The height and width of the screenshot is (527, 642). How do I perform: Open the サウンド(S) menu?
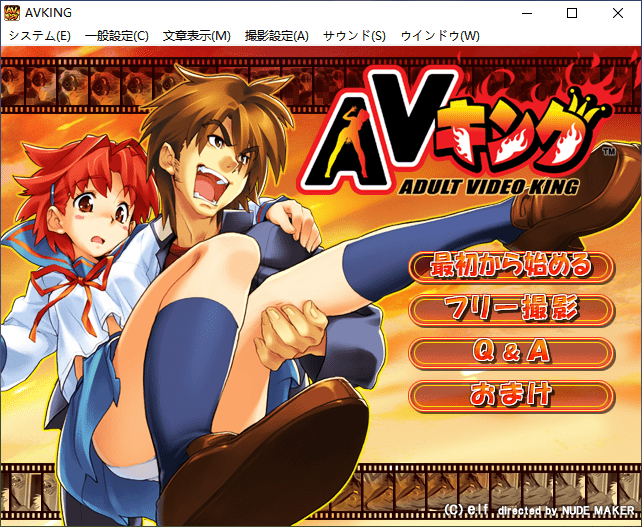(x=354, y=36)
